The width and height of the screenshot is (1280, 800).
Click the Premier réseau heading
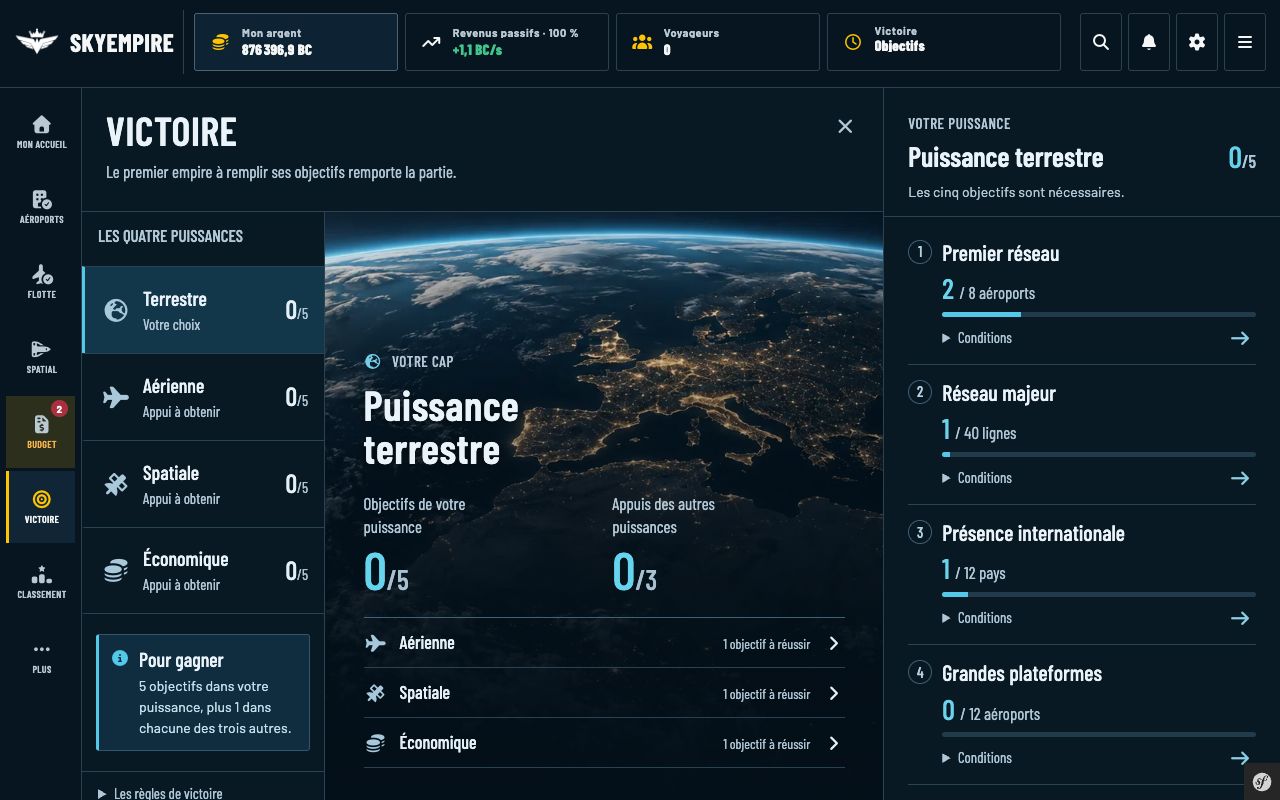pyautogui.click(x=1000, y=253)
